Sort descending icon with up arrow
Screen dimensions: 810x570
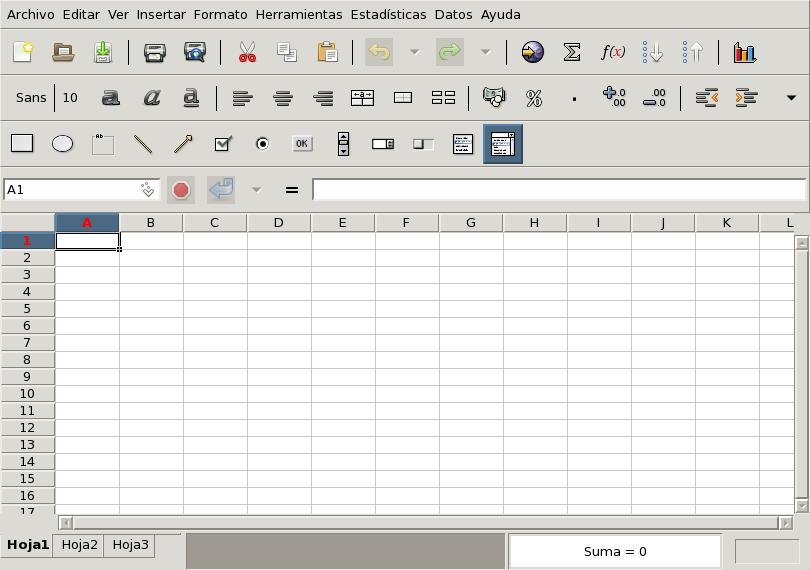pos(693,52)
